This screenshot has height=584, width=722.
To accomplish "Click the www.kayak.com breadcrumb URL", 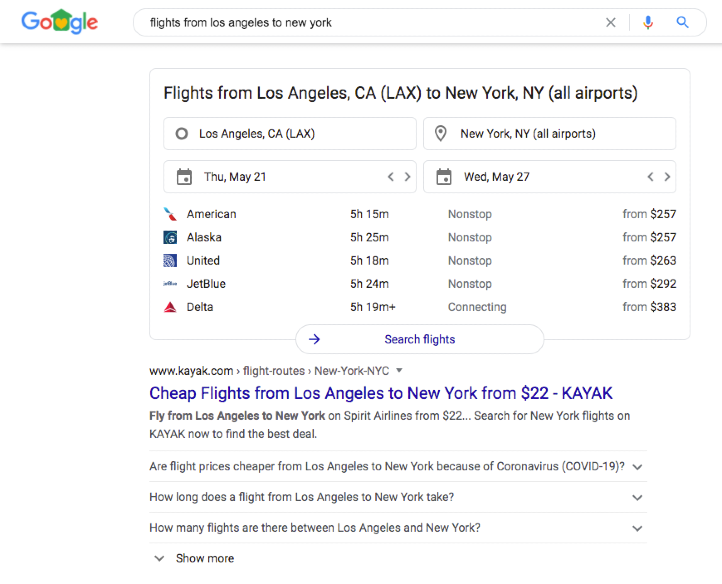I will [269, 371].
